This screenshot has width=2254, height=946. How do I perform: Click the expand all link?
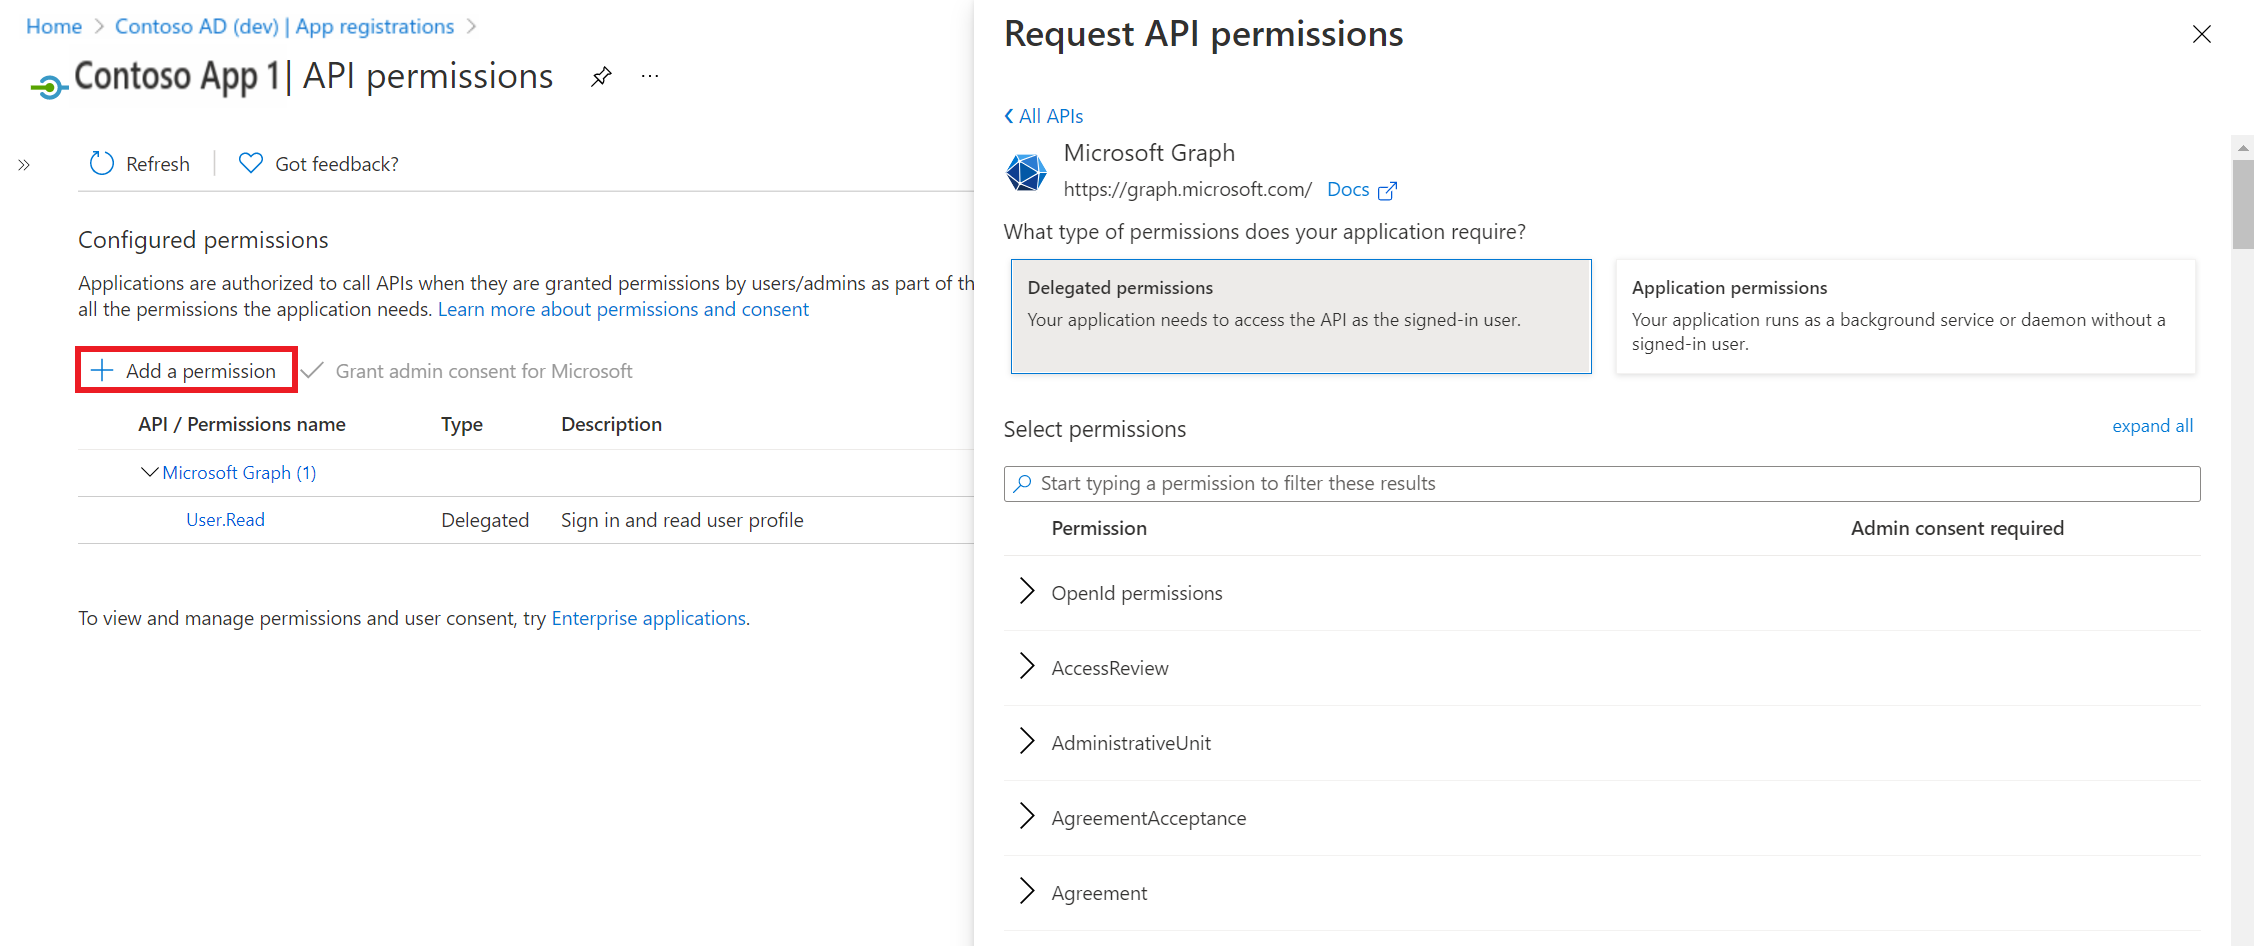pos(2152,426)
